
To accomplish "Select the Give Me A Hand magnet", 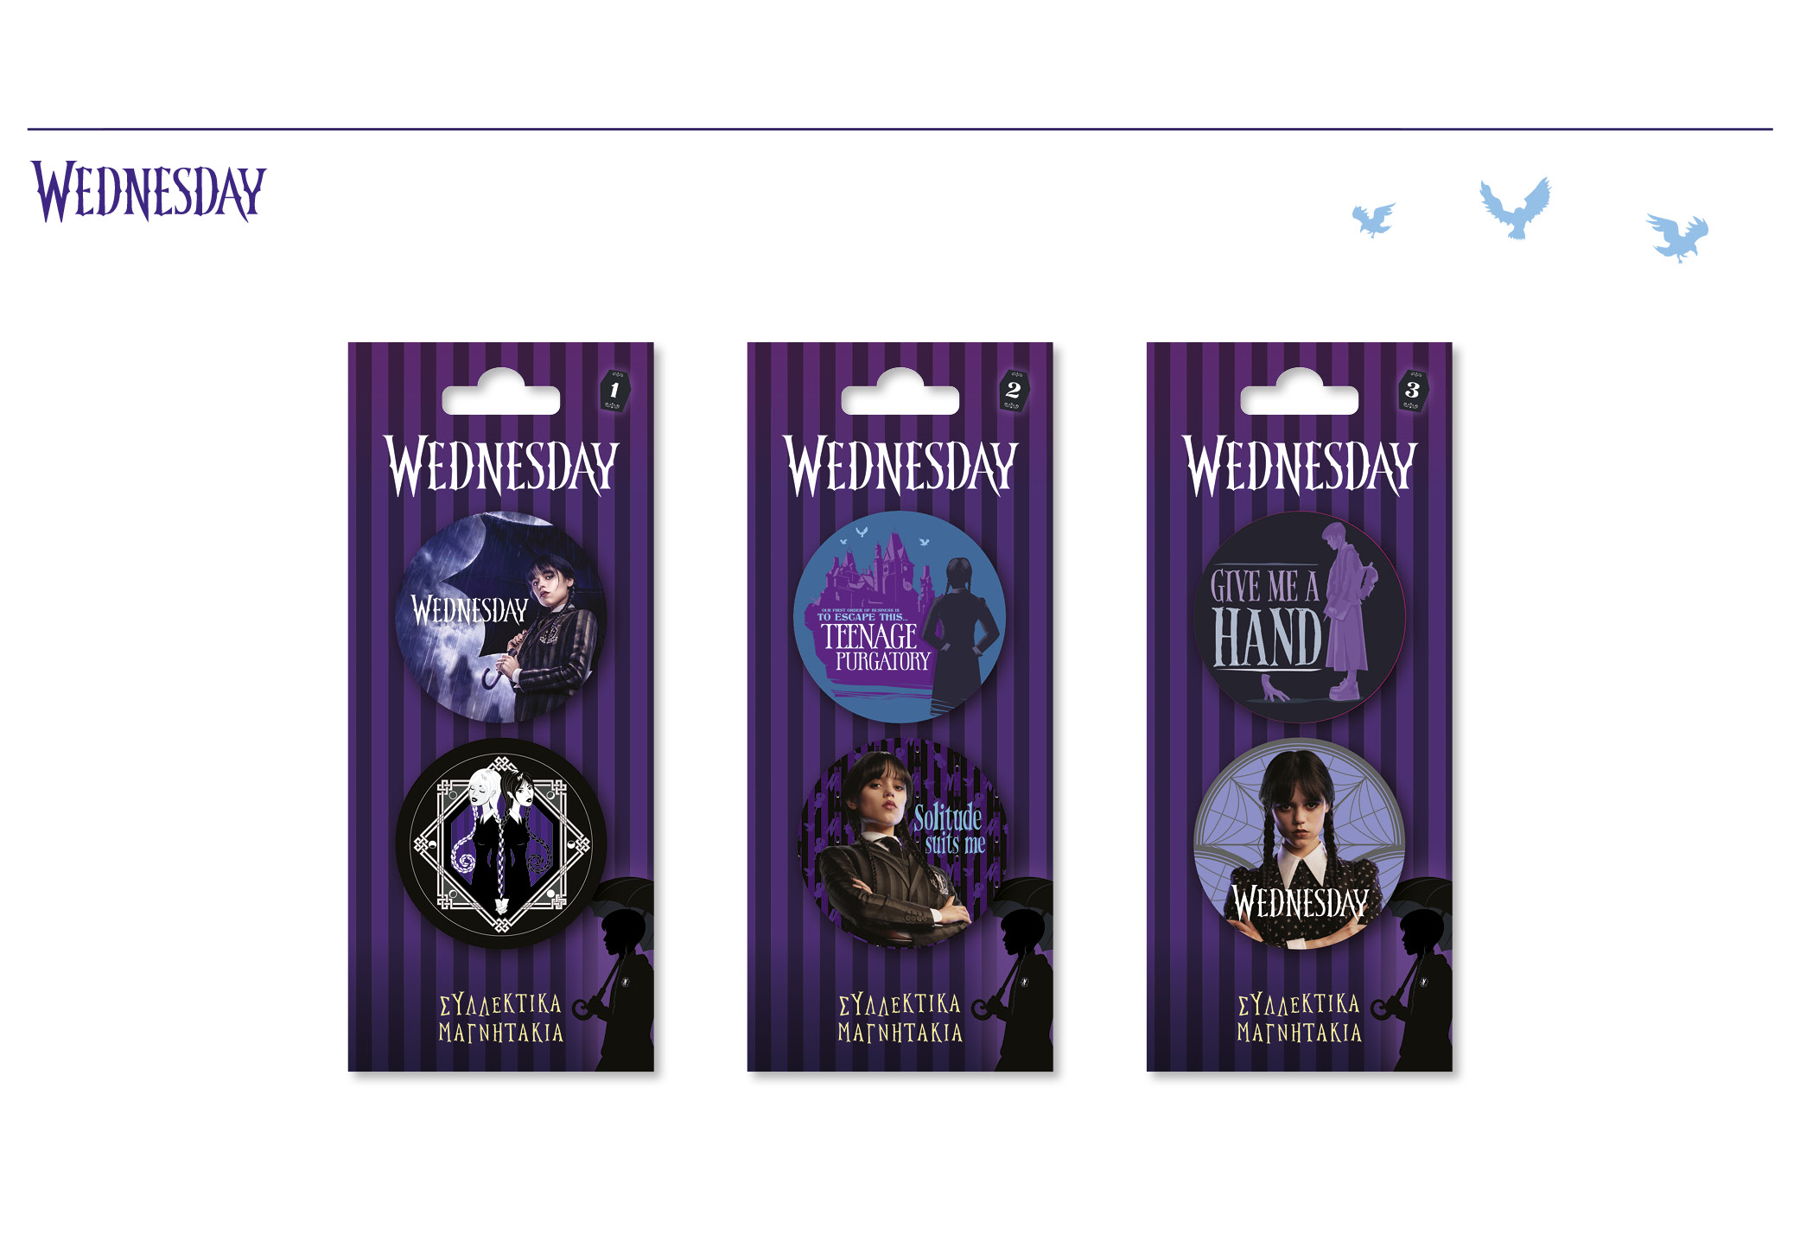I will coord(1299,617).
